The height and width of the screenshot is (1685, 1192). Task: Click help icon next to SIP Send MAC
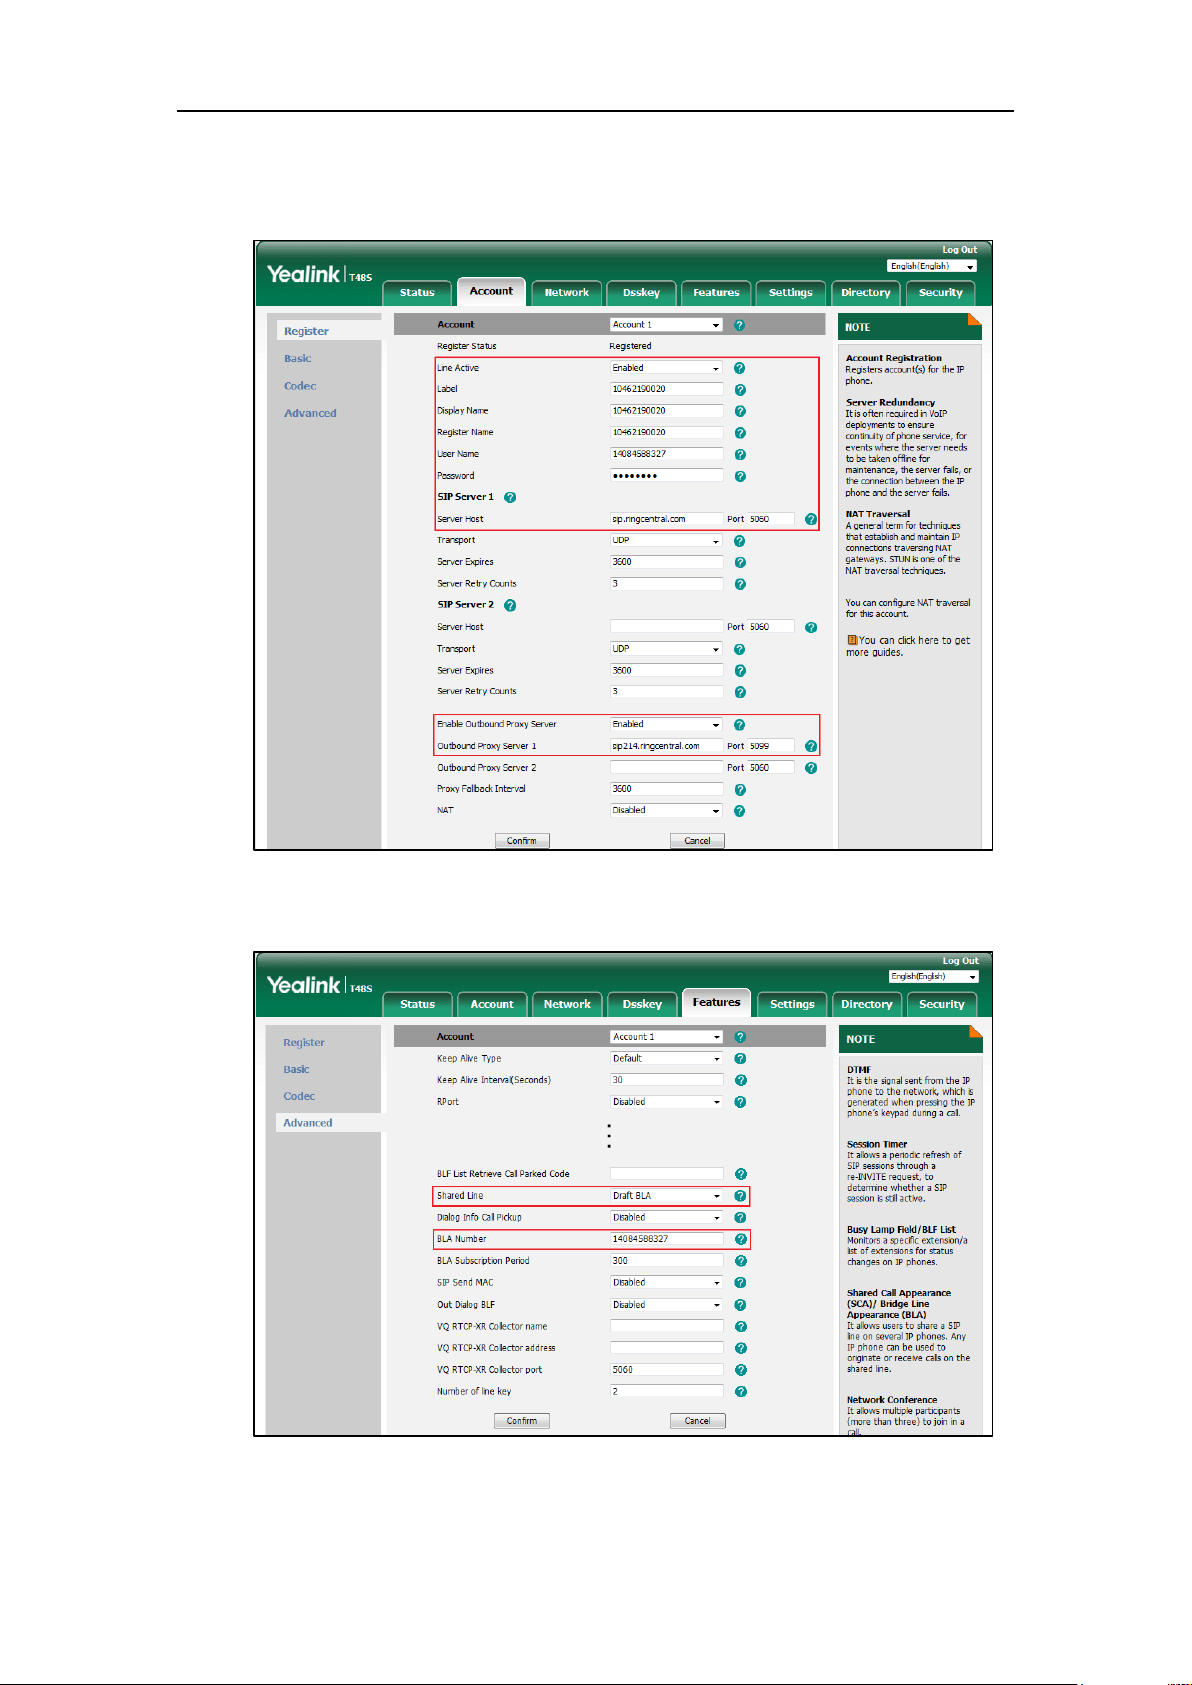coord(740,1283)
